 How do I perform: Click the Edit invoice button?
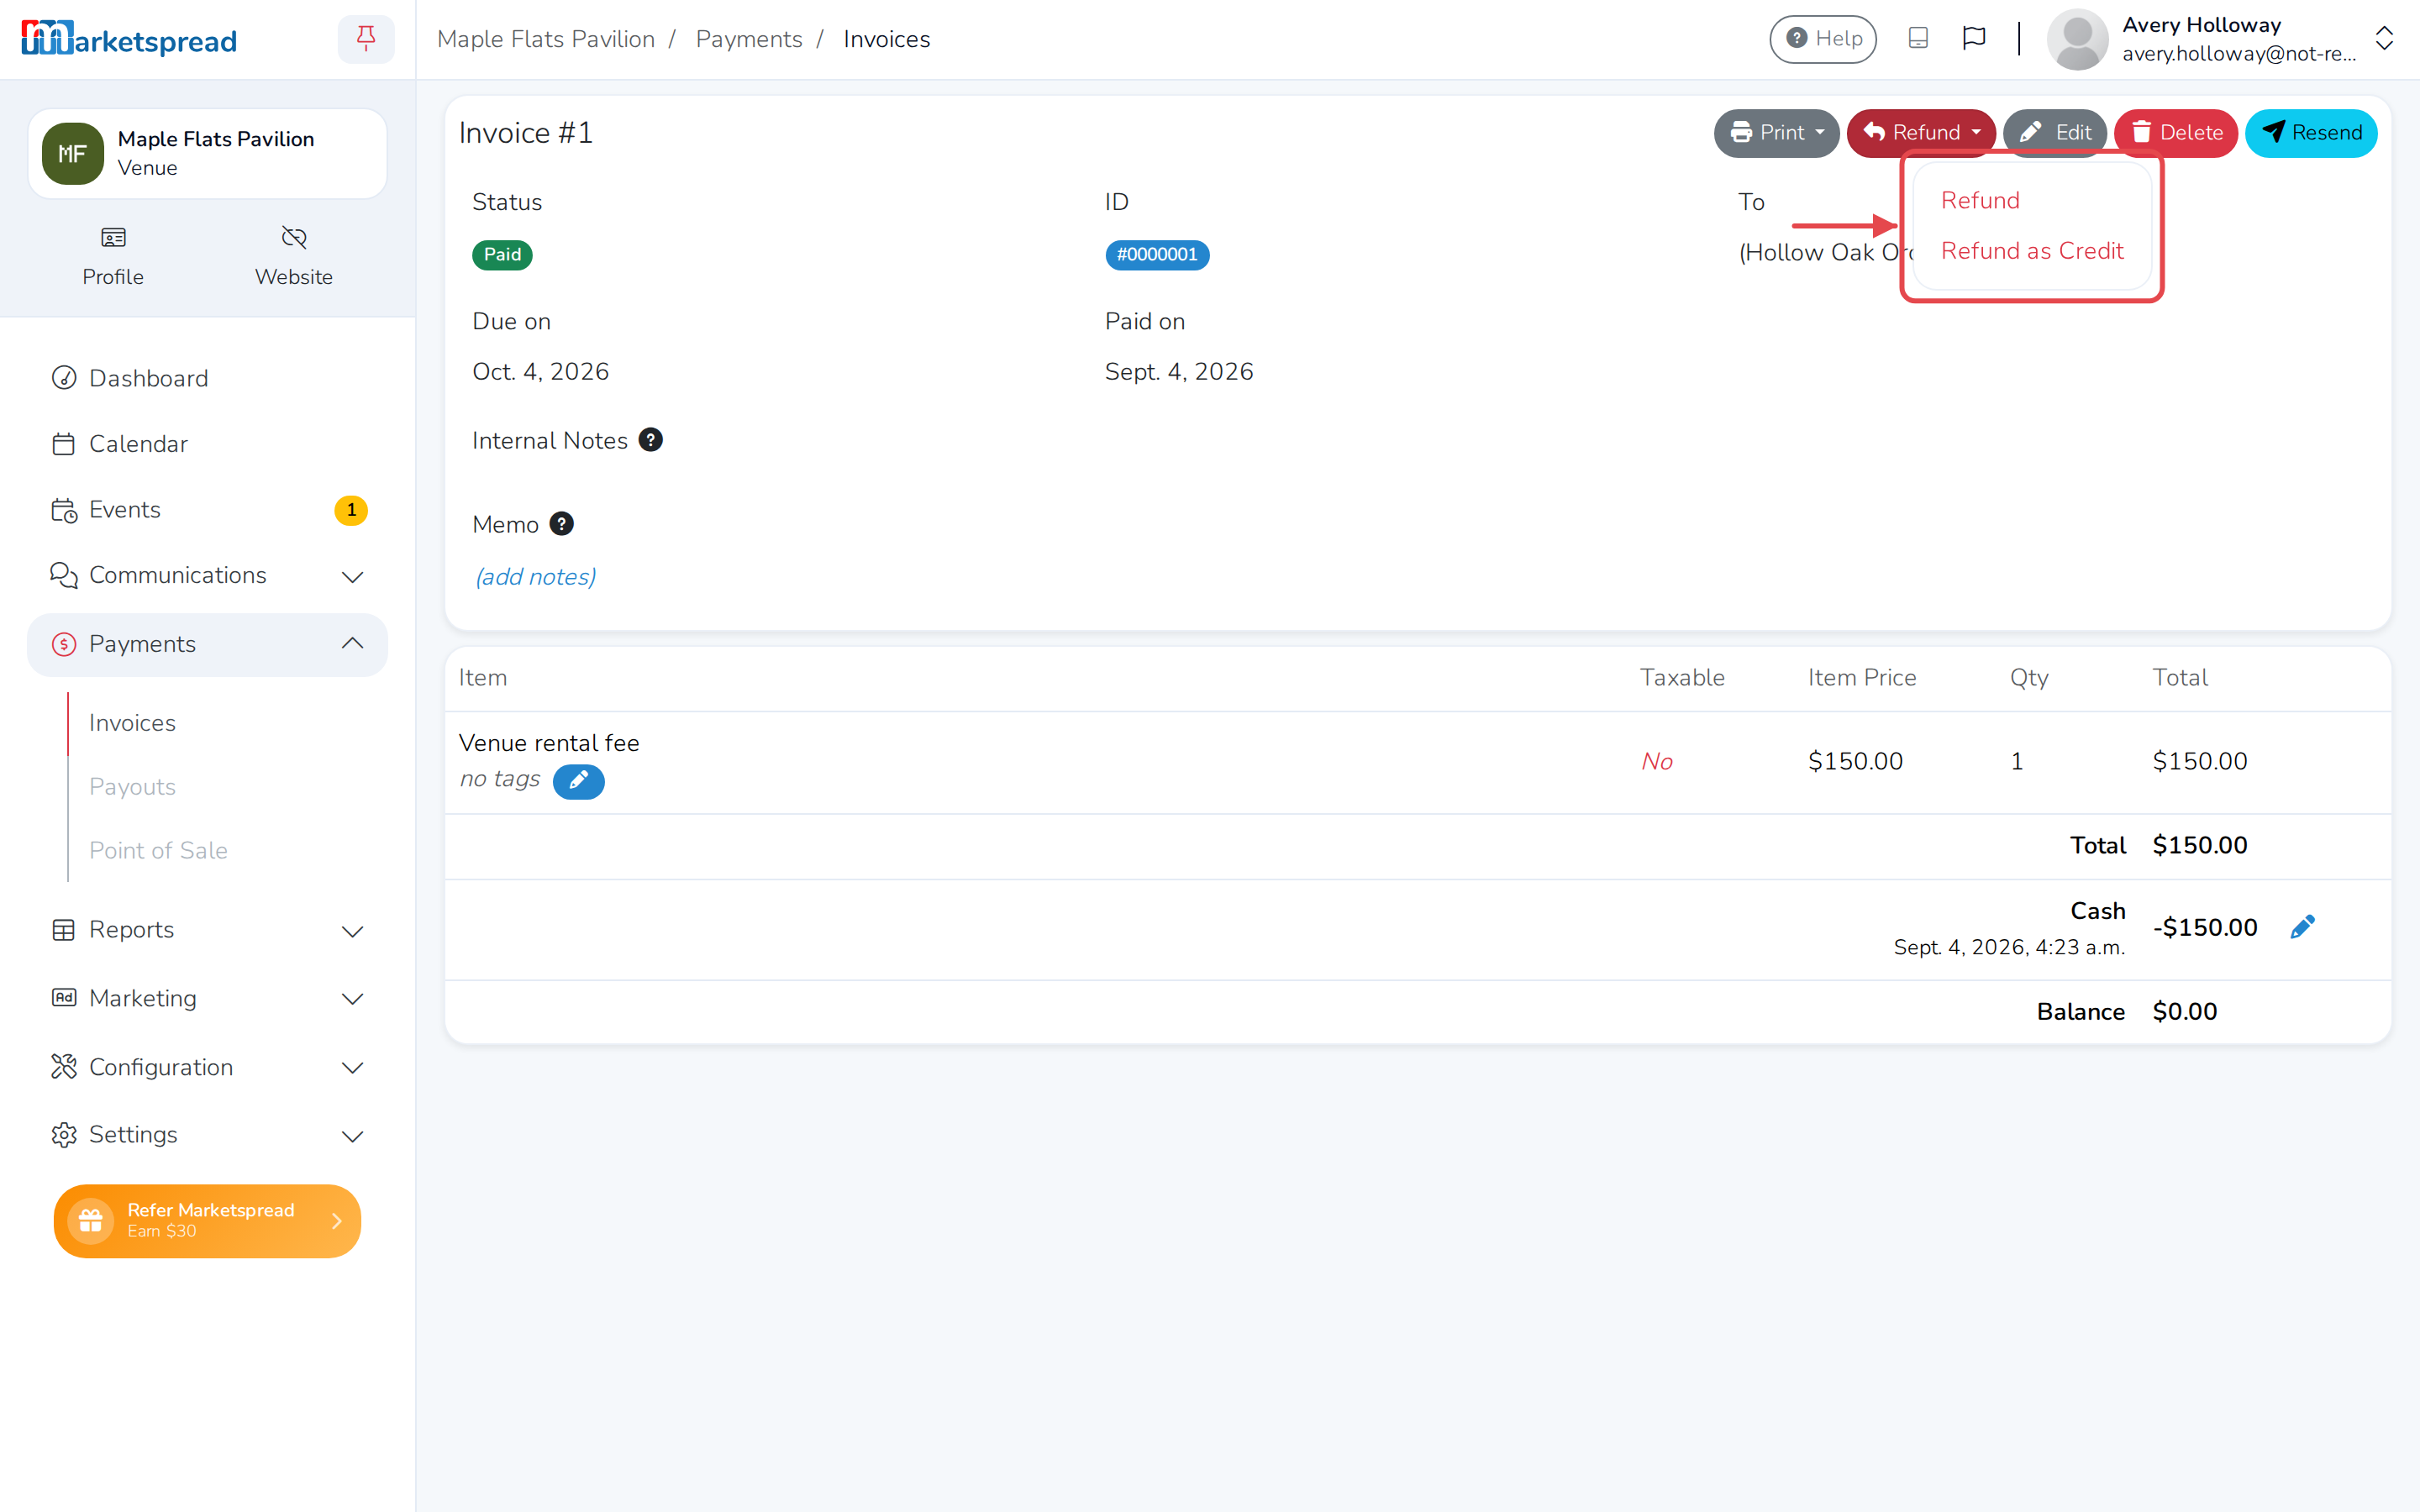click(2055, 133)
